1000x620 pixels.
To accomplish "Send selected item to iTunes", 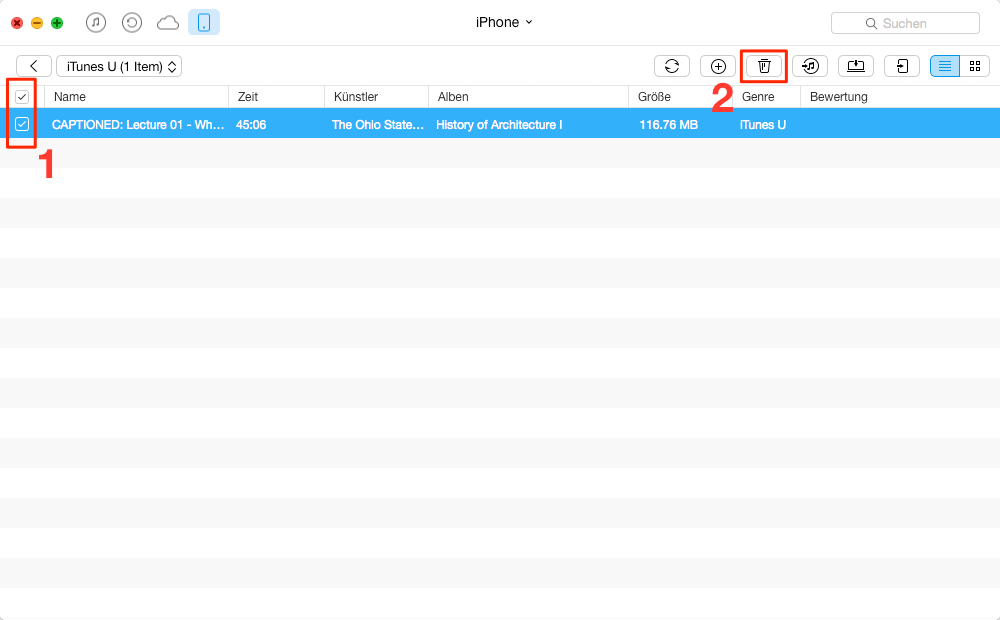I will pyautogui.click(x=810, y=66).
